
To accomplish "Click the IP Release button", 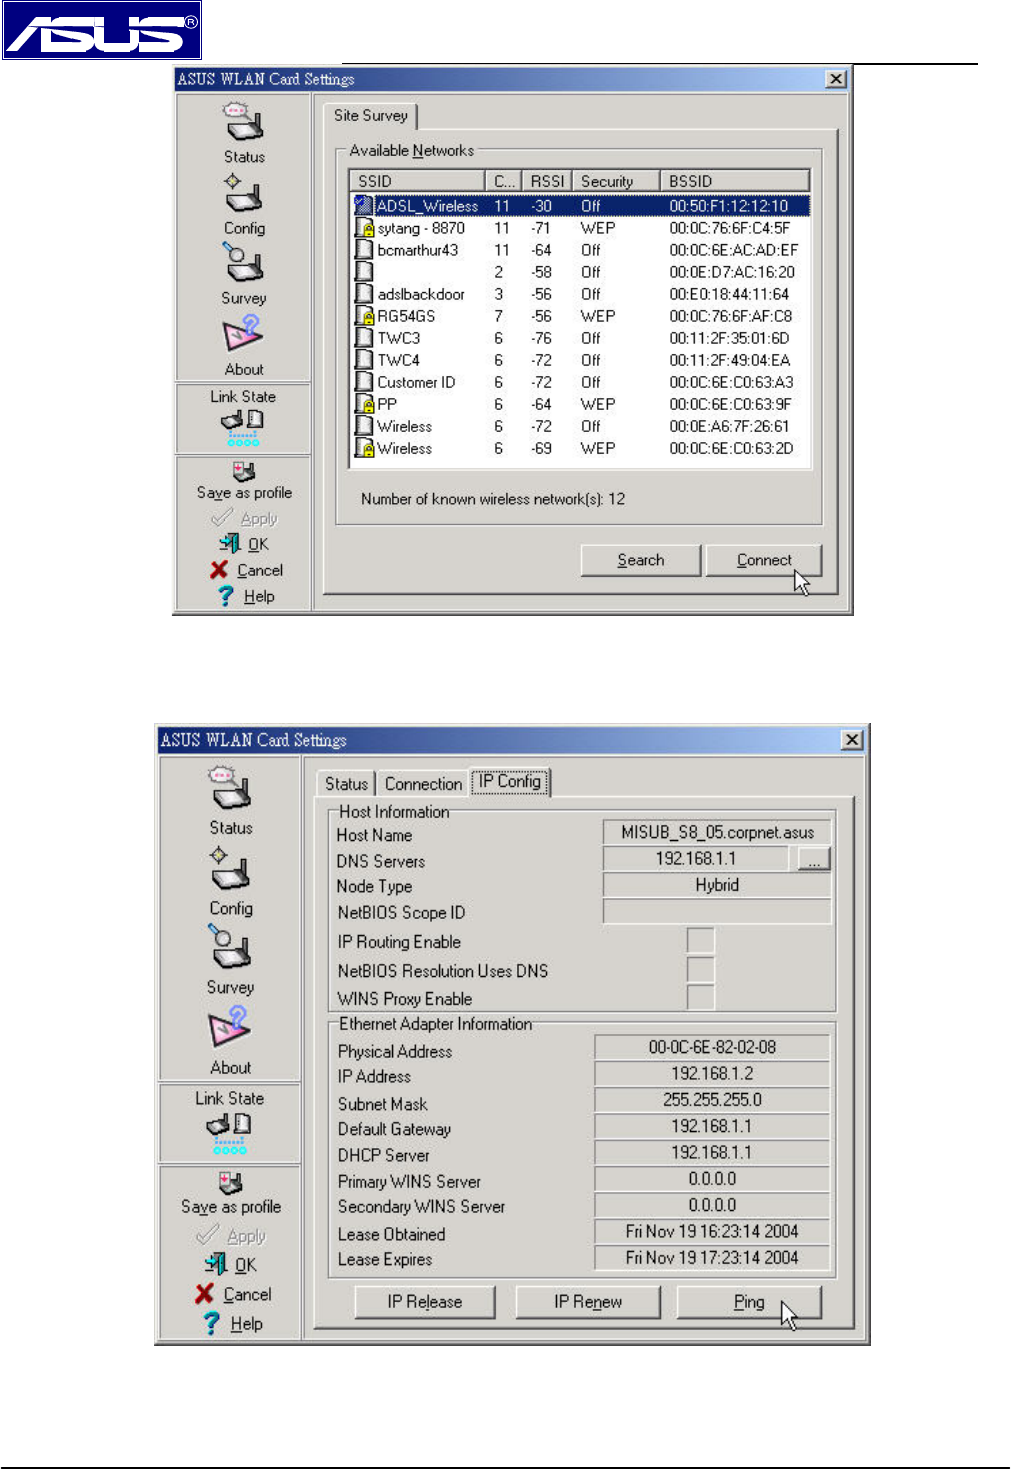I will (x=425, y=1301).
